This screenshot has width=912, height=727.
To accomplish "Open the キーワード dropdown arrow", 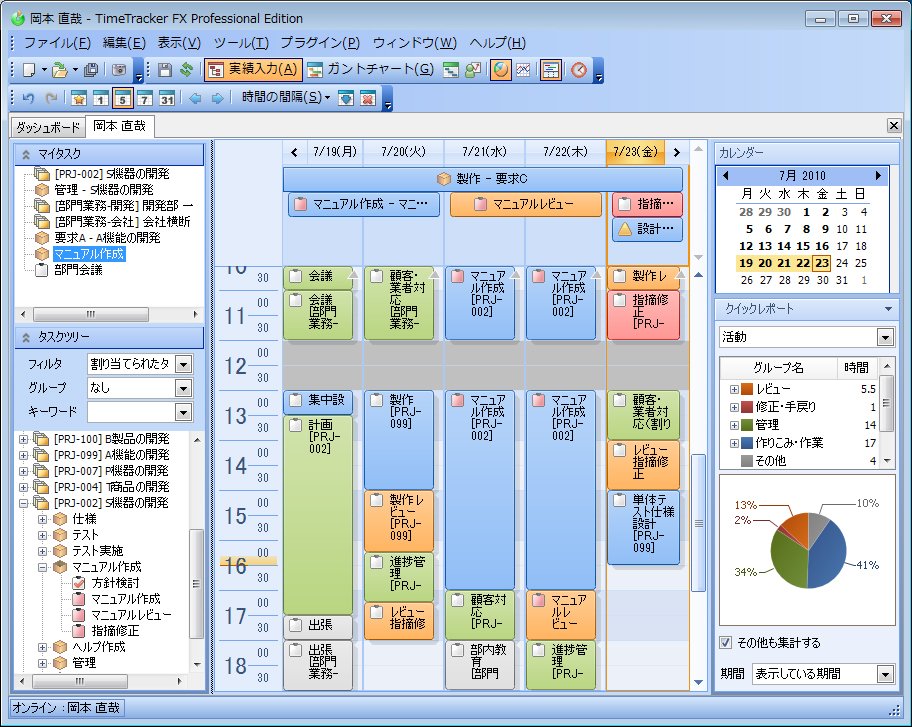I will click(183, 412).
